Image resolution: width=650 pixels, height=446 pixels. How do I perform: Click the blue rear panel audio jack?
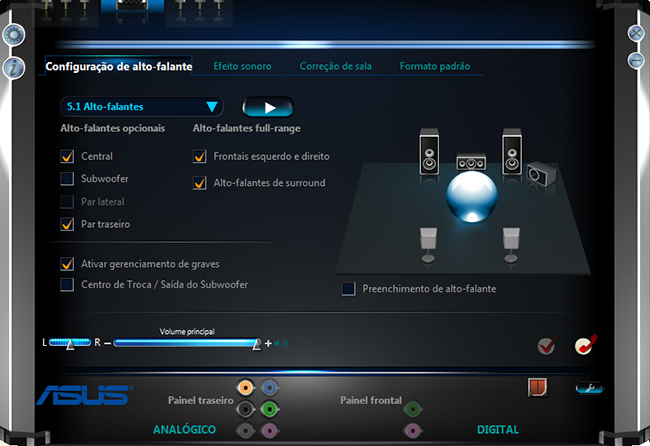click(268, 388)
